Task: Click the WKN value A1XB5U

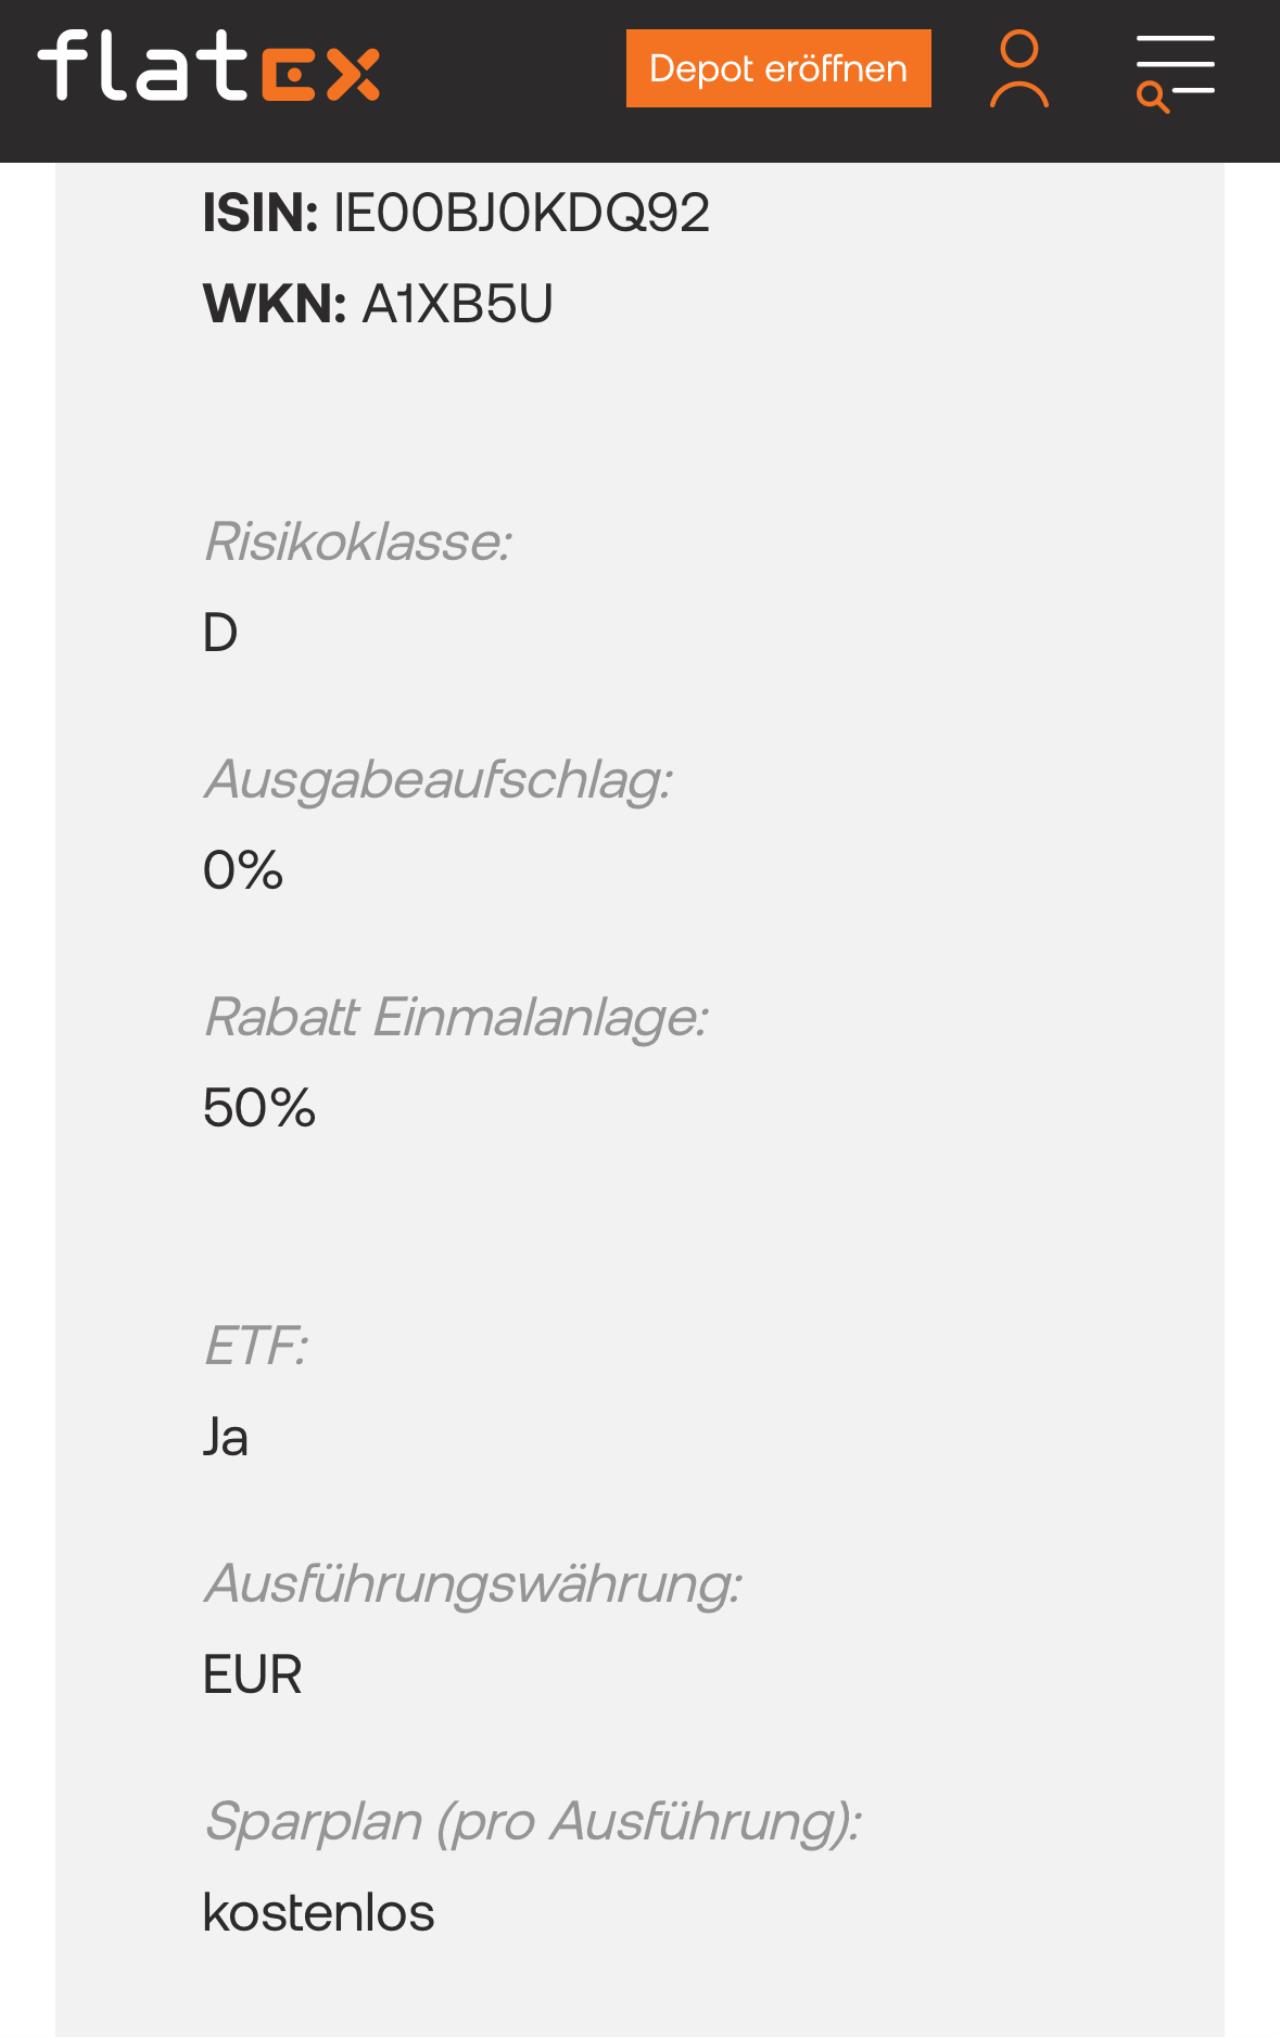Action: pyautogui.click(x=457, y=304)
